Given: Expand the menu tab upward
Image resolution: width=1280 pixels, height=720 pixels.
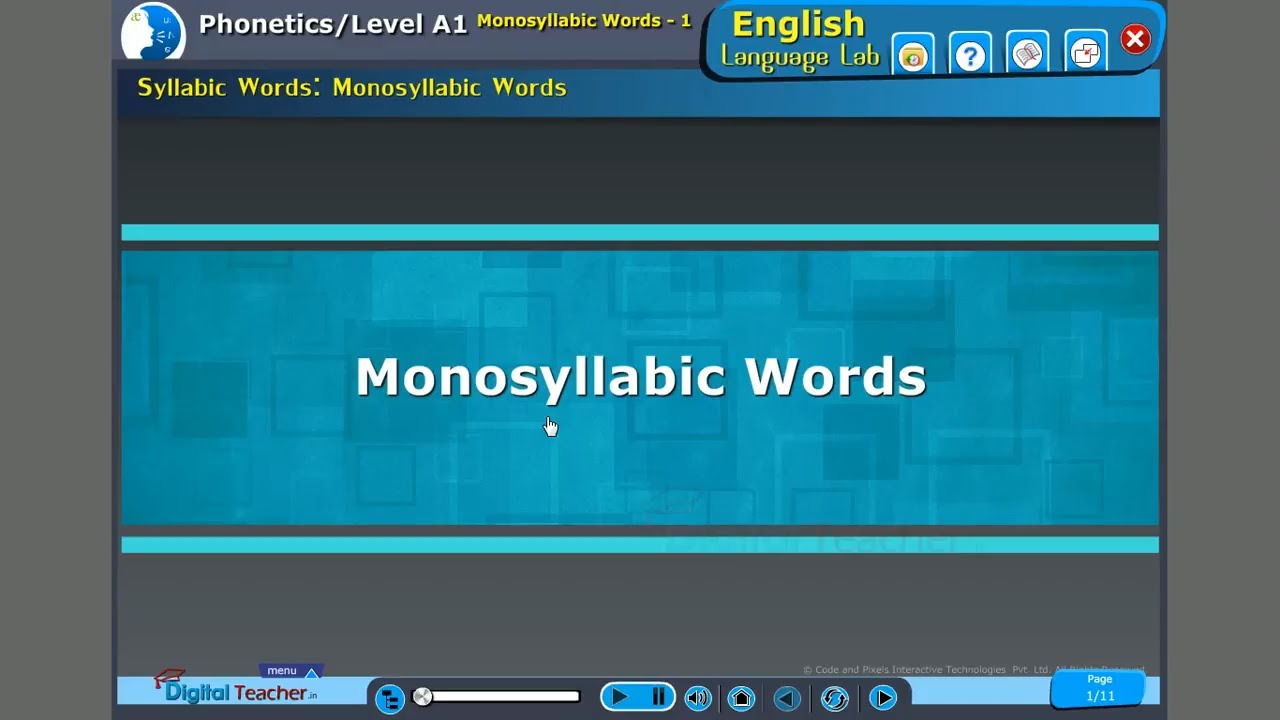Looking at the screenshot, I should click(x=291, y=671).
